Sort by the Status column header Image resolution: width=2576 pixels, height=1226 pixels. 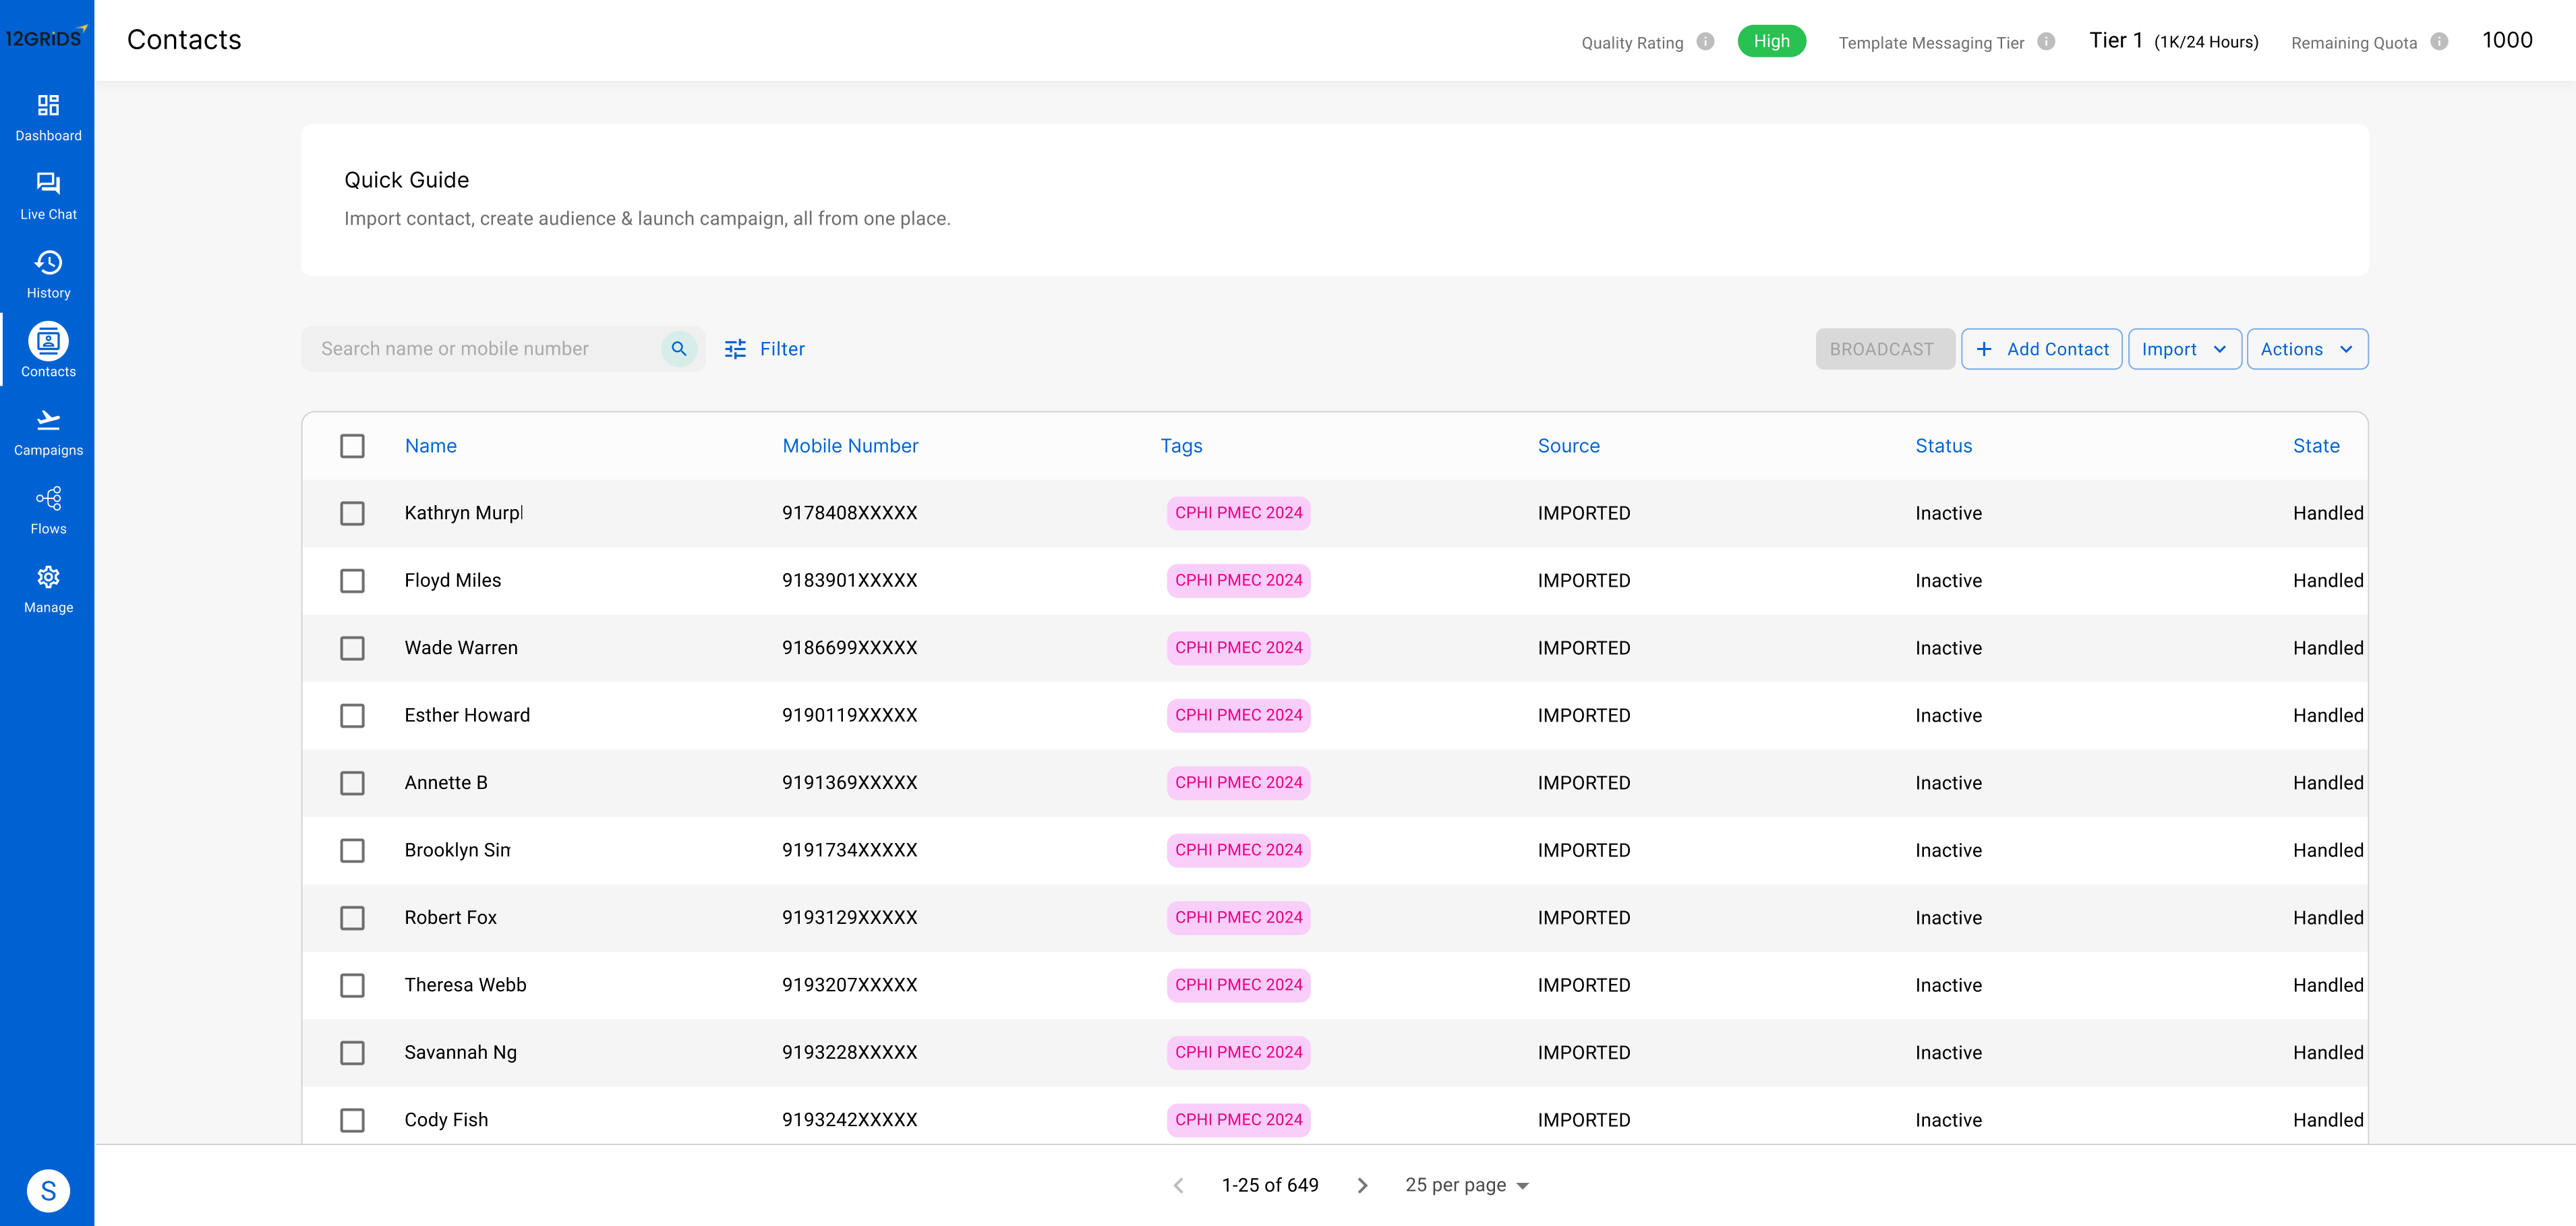click(1943, 446)
